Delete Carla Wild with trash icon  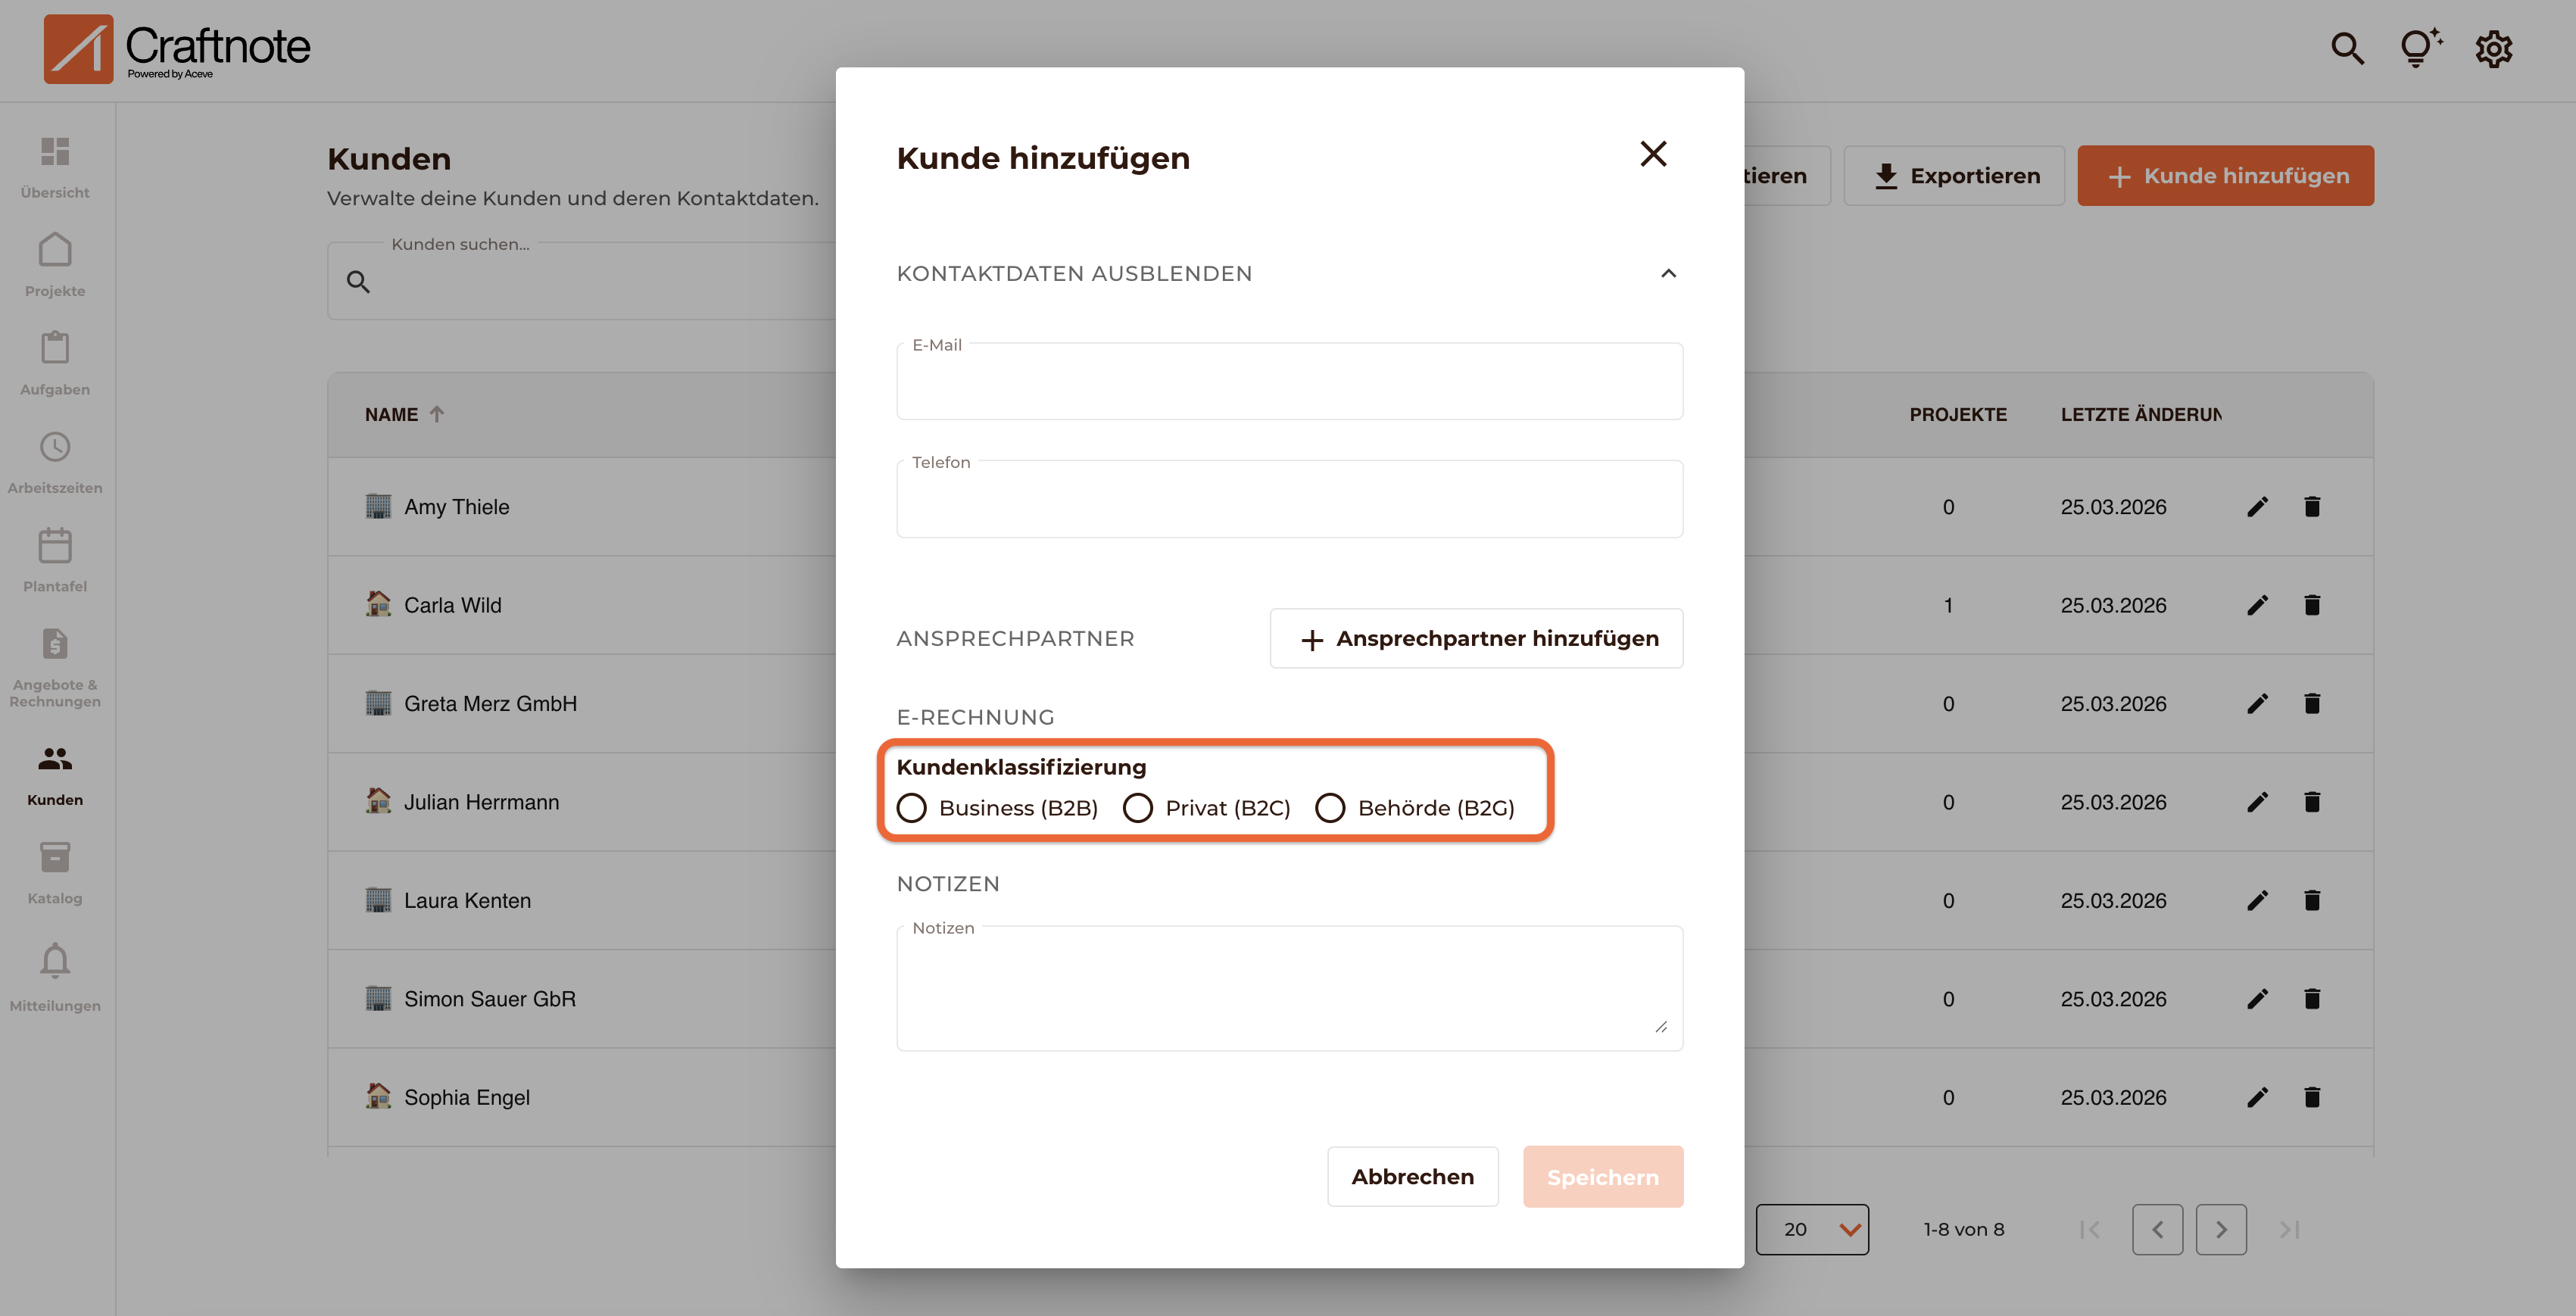click(x=2312, y=605)
